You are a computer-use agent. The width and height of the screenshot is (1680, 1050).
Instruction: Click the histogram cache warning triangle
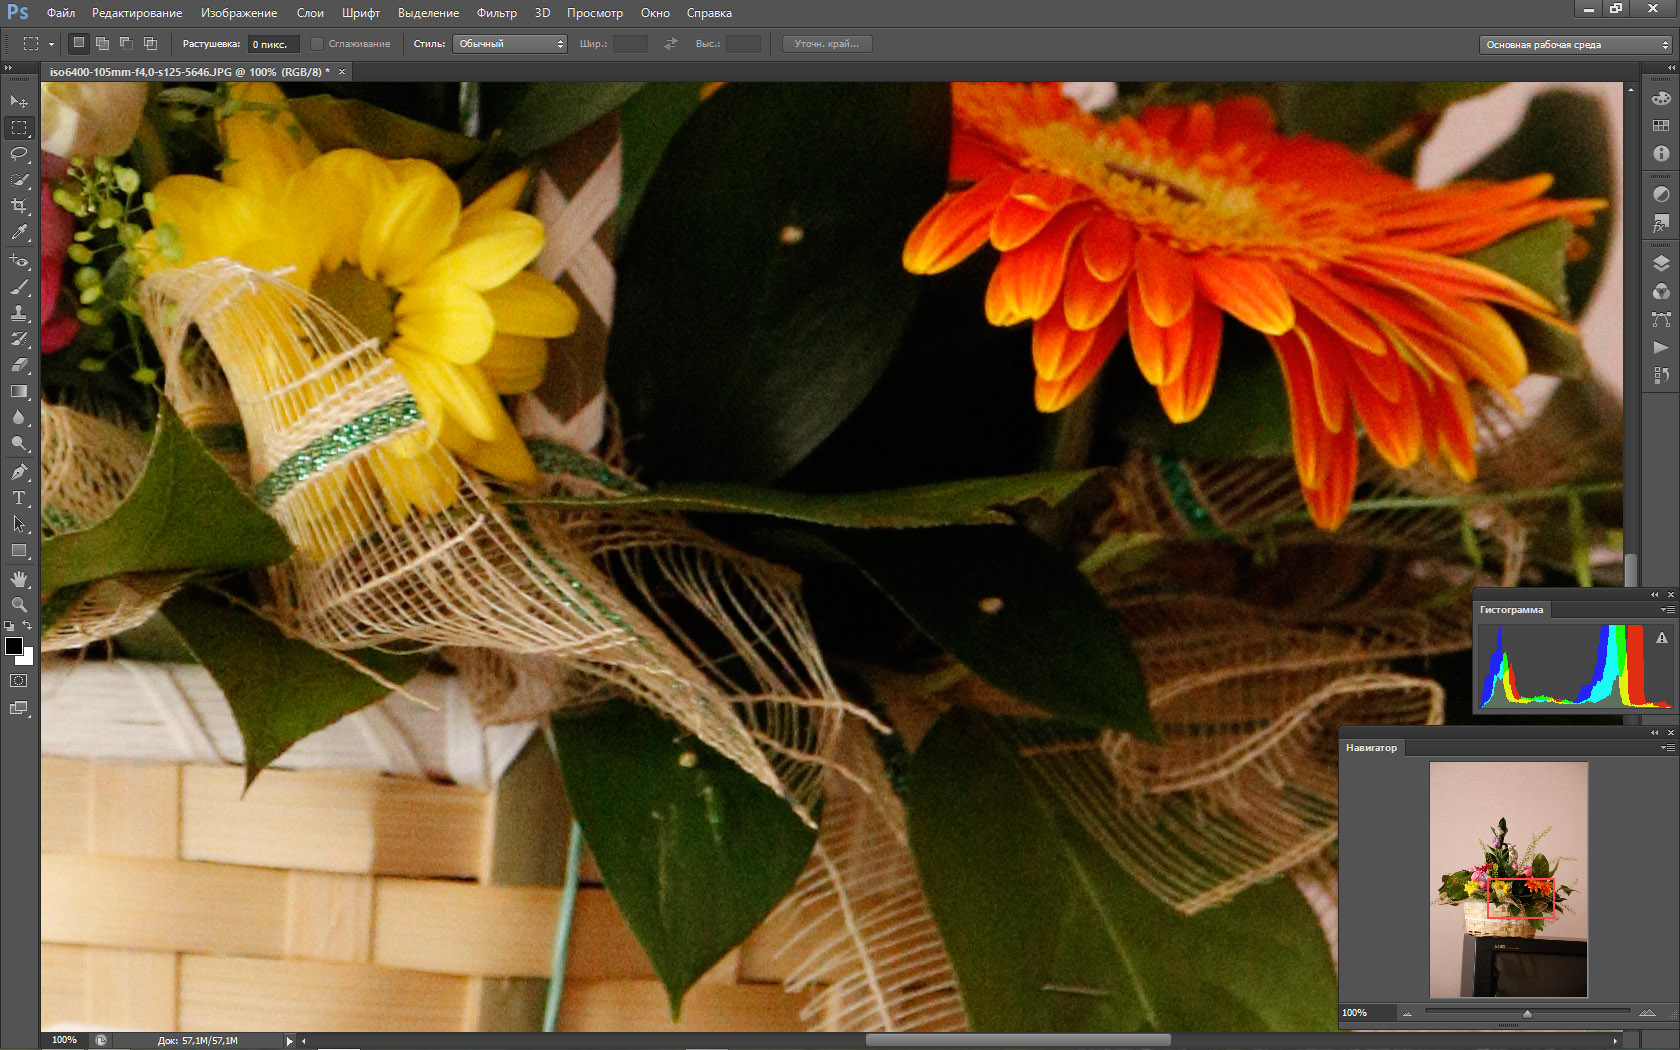point(1661,638)
